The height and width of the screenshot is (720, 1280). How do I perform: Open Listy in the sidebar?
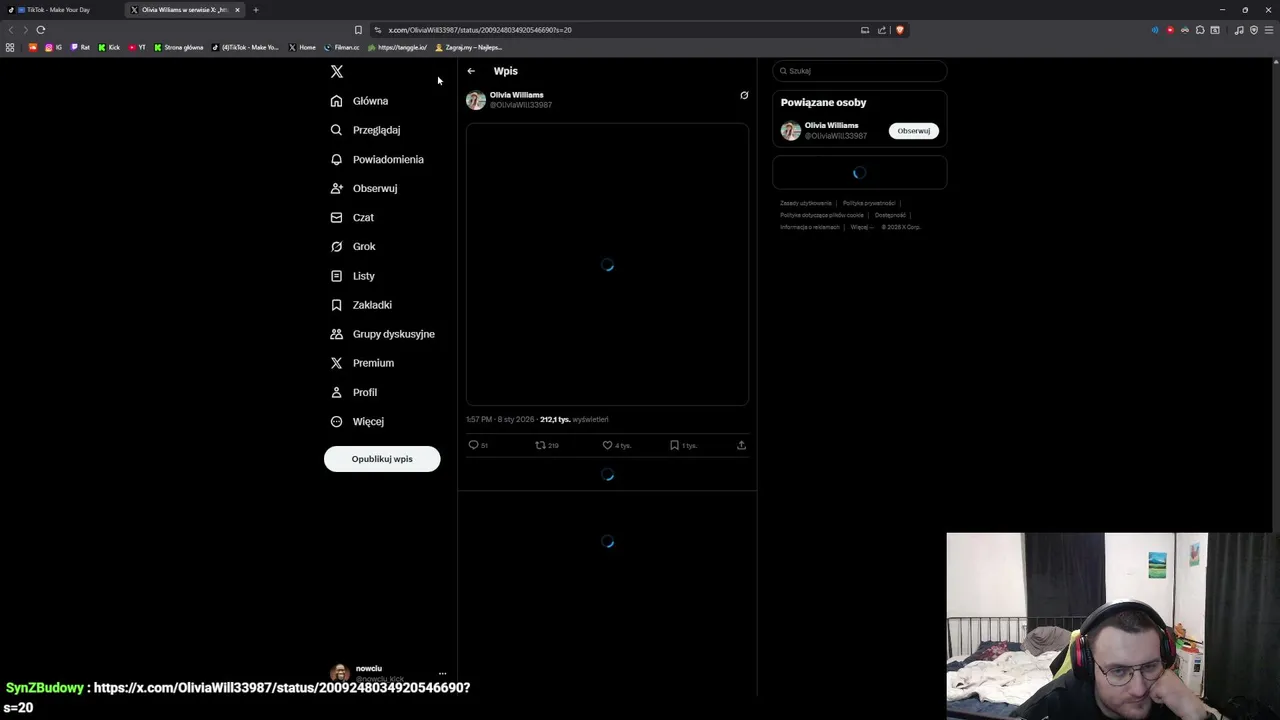tap(352, 276)
